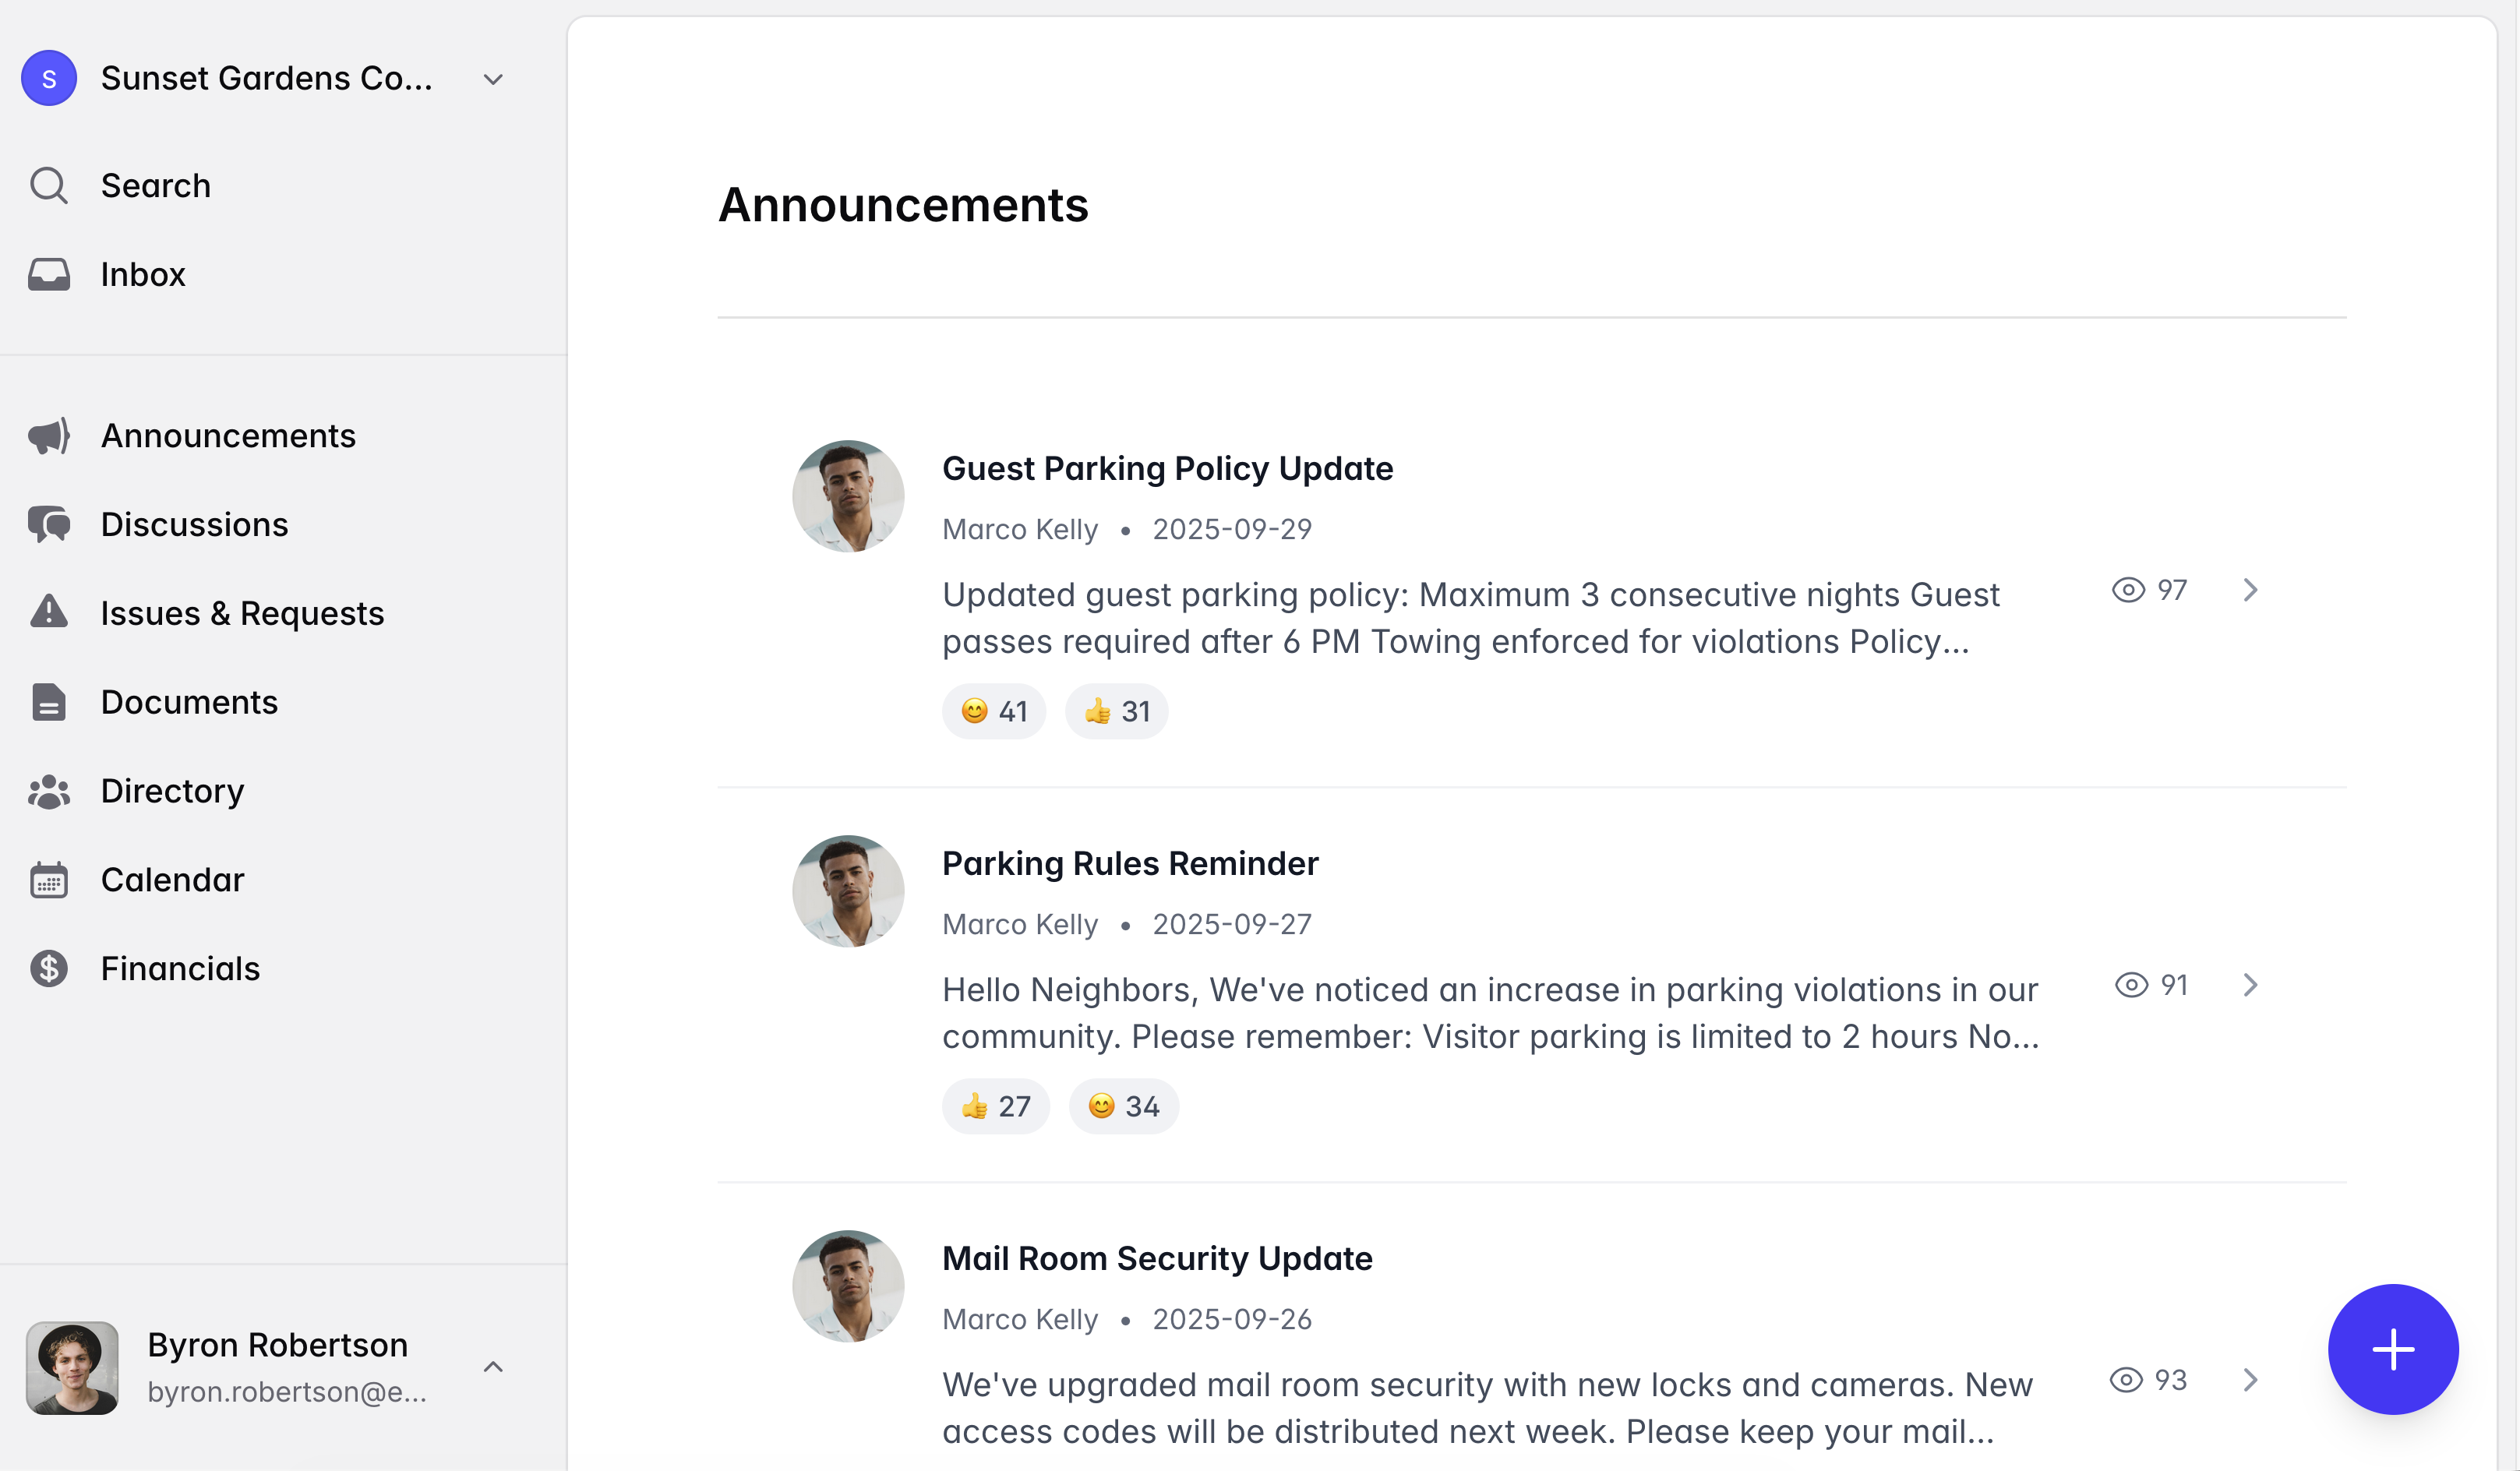This screenshot has height=1471, width=2520.
Task: Click the Directory people icon
Action: point(48,791)
